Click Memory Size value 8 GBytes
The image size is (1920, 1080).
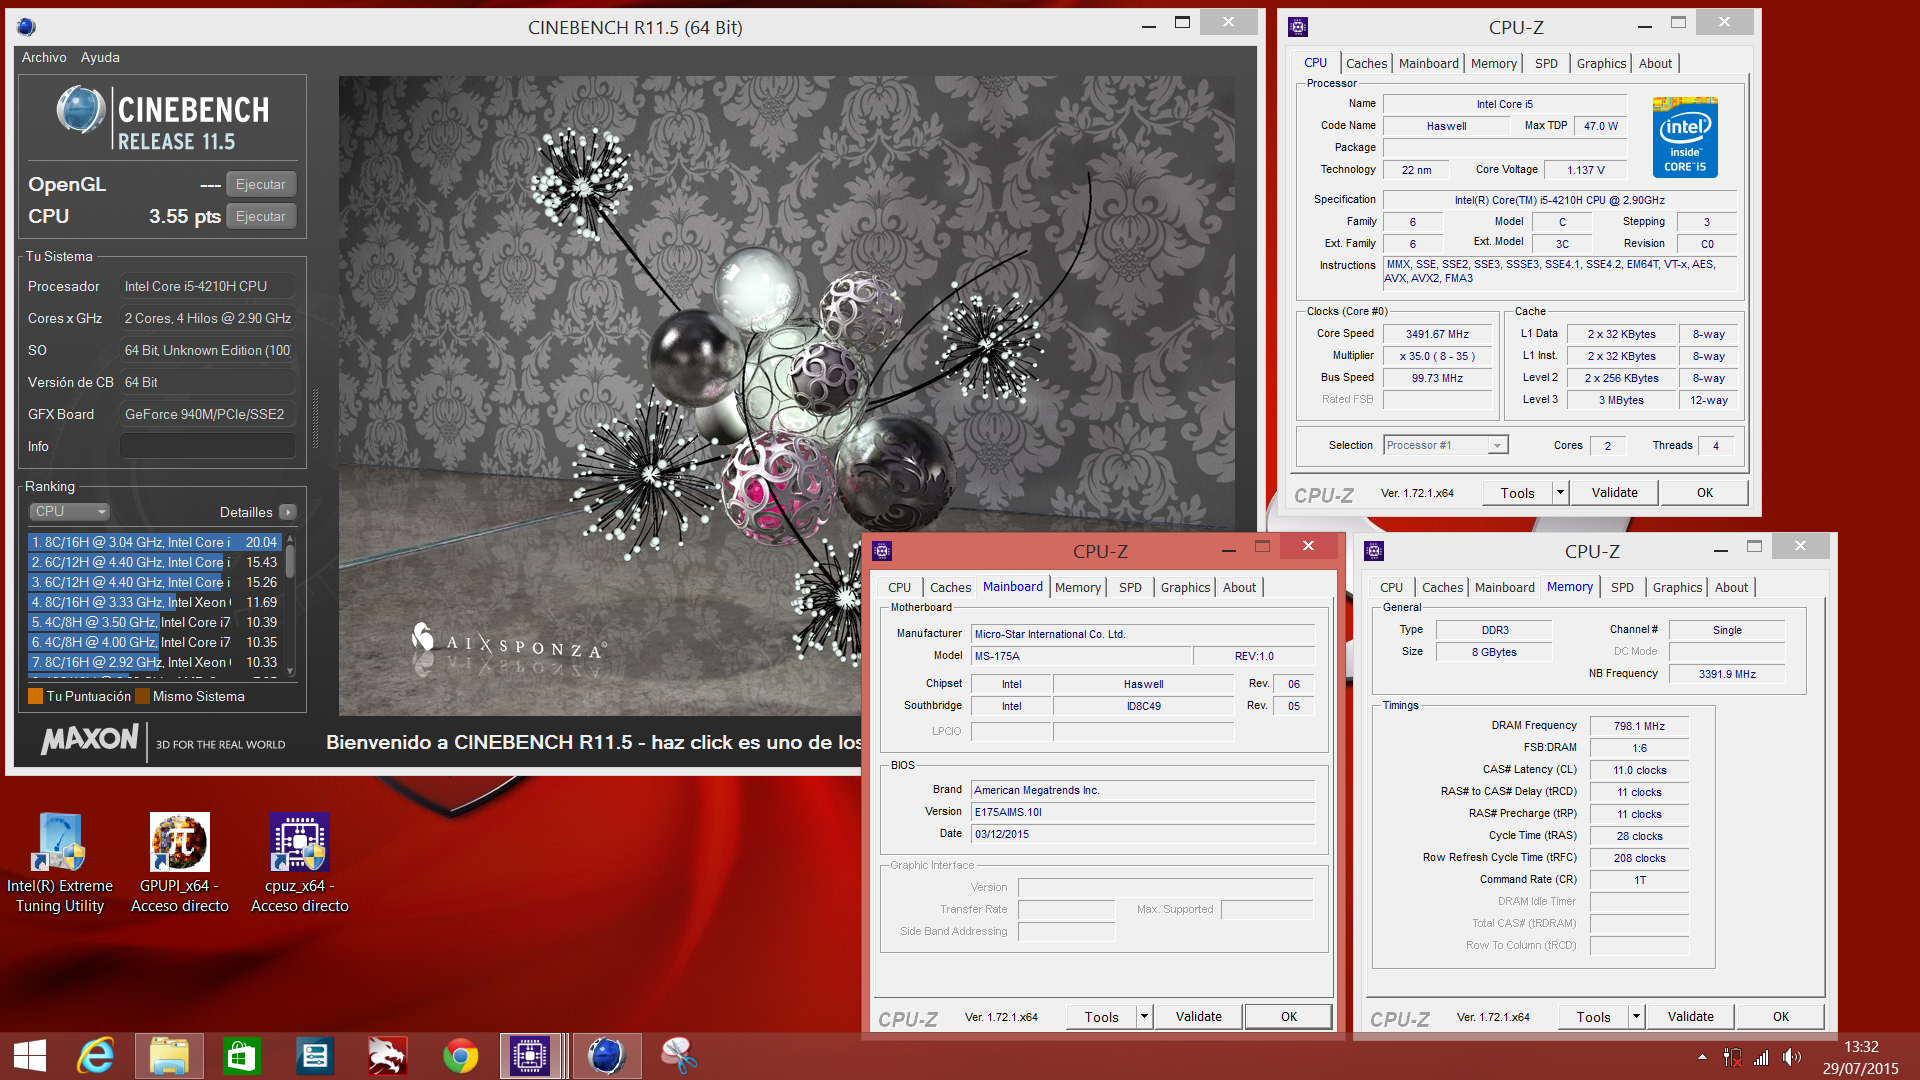pos(1494,652)
